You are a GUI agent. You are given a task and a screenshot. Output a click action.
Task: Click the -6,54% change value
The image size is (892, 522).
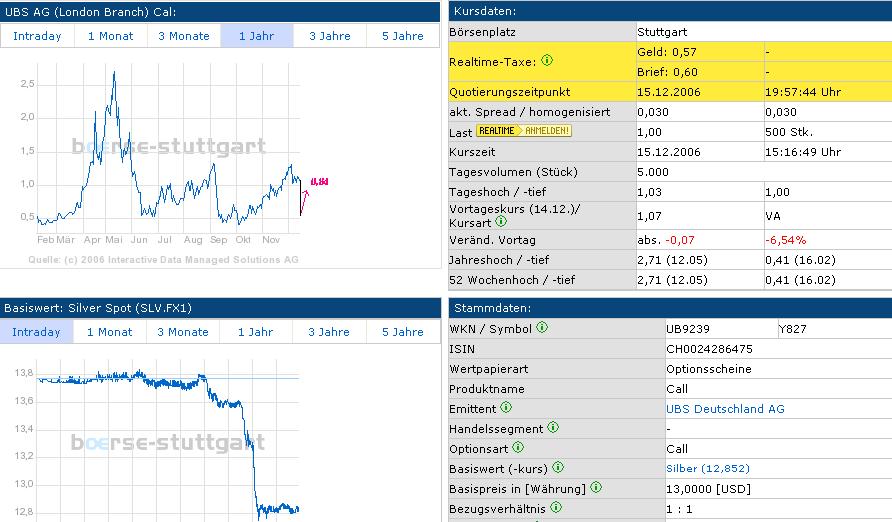[786, 240]
